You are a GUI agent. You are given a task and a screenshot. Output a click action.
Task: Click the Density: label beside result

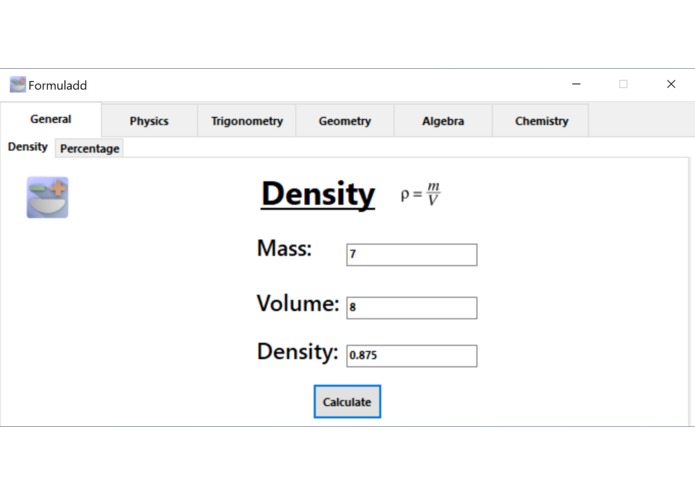point(297,352)
